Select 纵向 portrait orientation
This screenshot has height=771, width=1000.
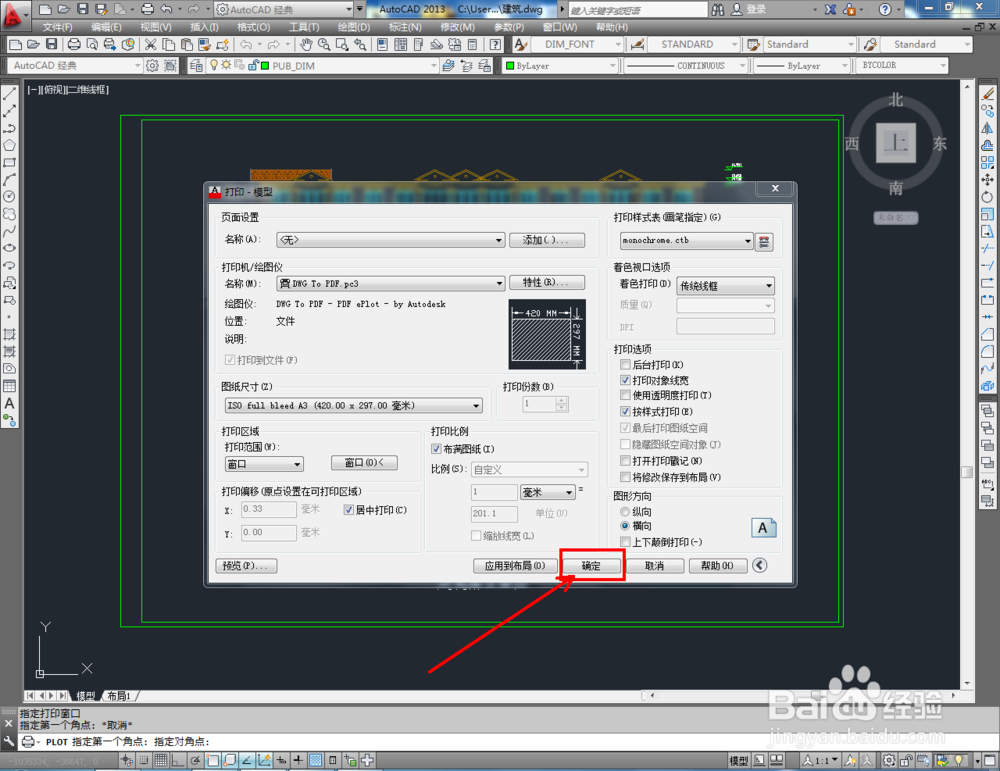[x=625, y=511]
